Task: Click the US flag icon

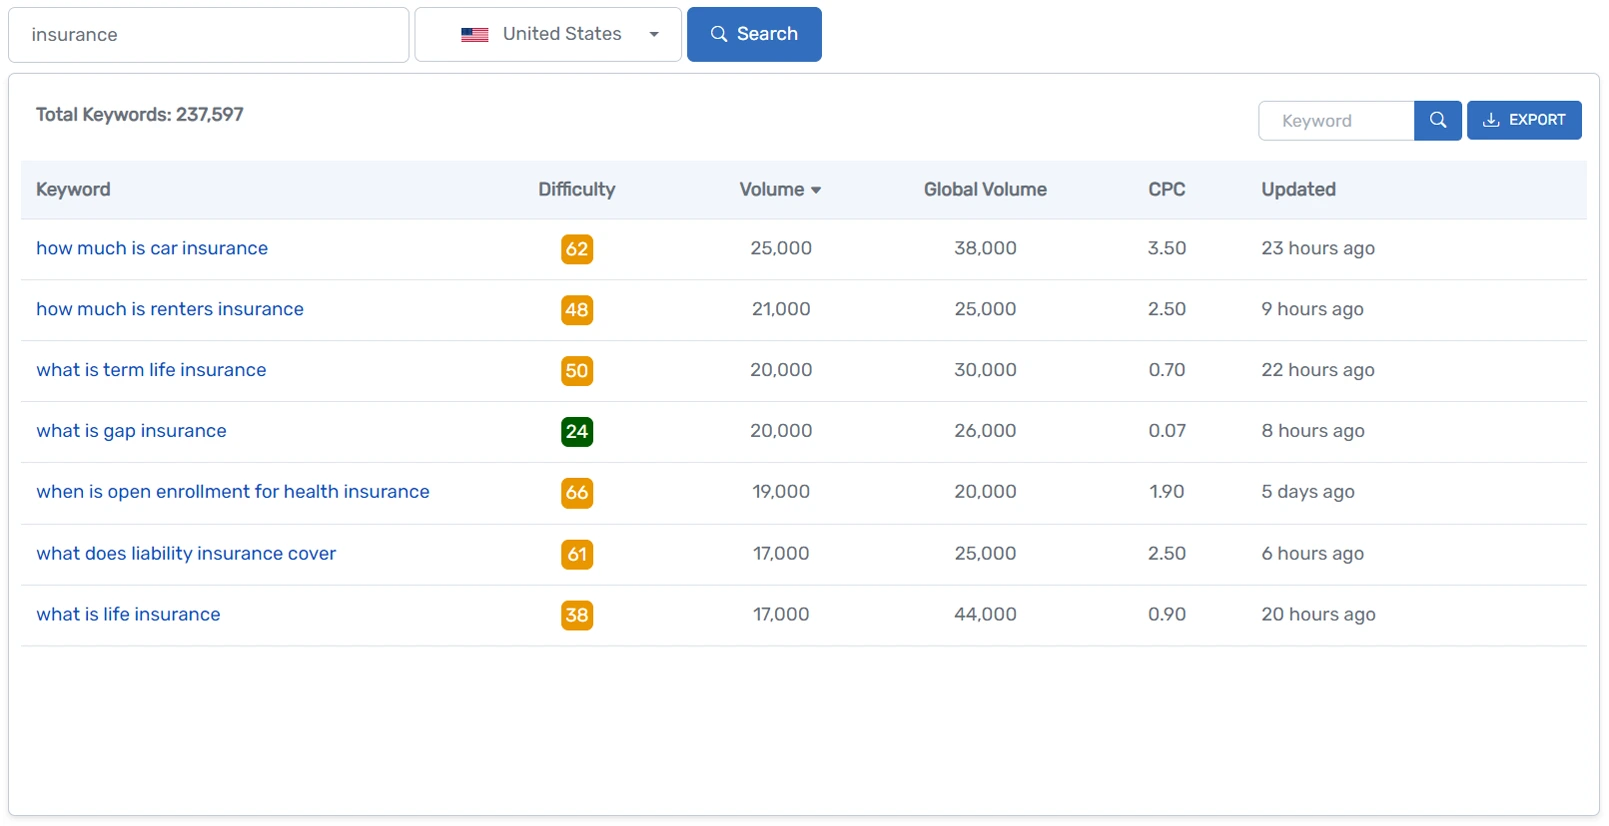Action: point(475,34)
